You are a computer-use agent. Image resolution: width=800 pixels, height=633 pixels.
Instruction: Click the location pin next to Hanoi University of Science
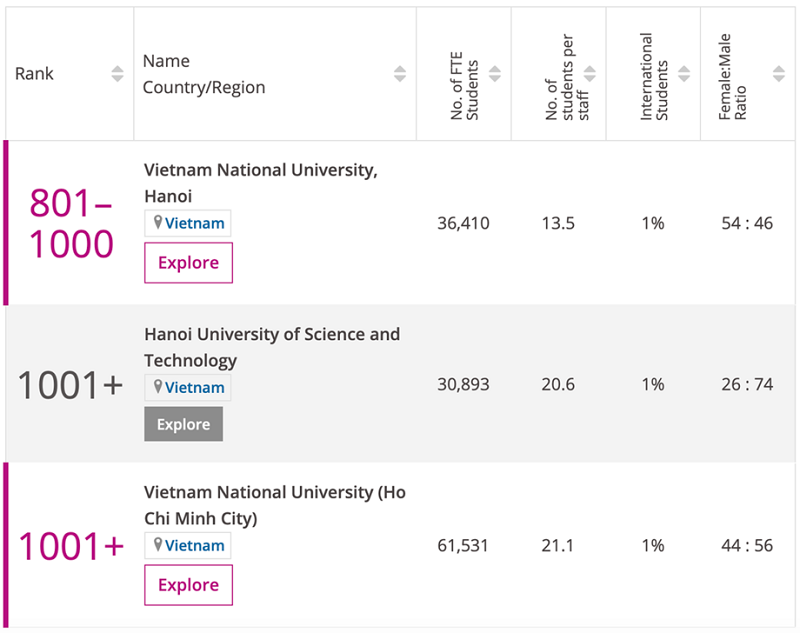pyautogui.click(x=157, y=387)
